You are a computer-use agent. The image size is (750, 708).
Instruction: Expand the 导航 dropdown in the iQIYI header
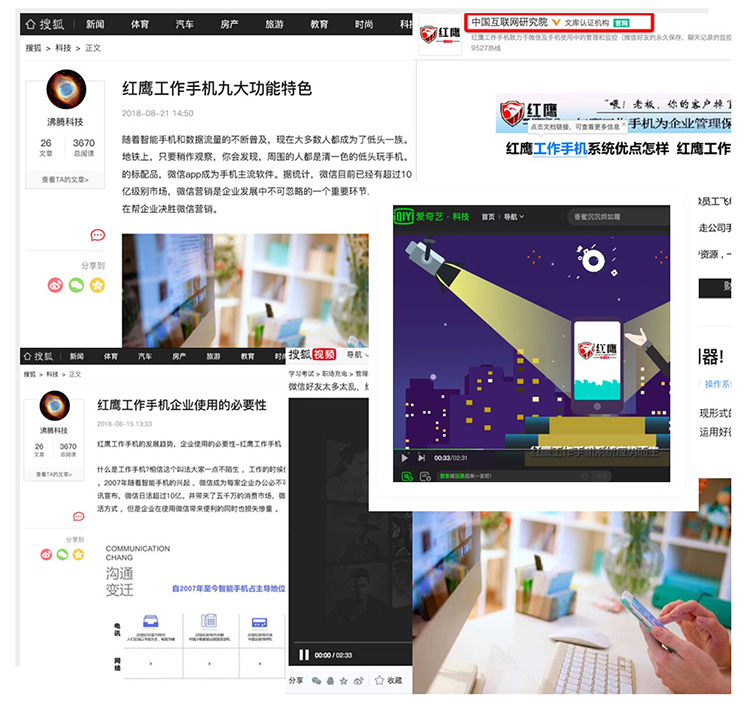[514, 216]
